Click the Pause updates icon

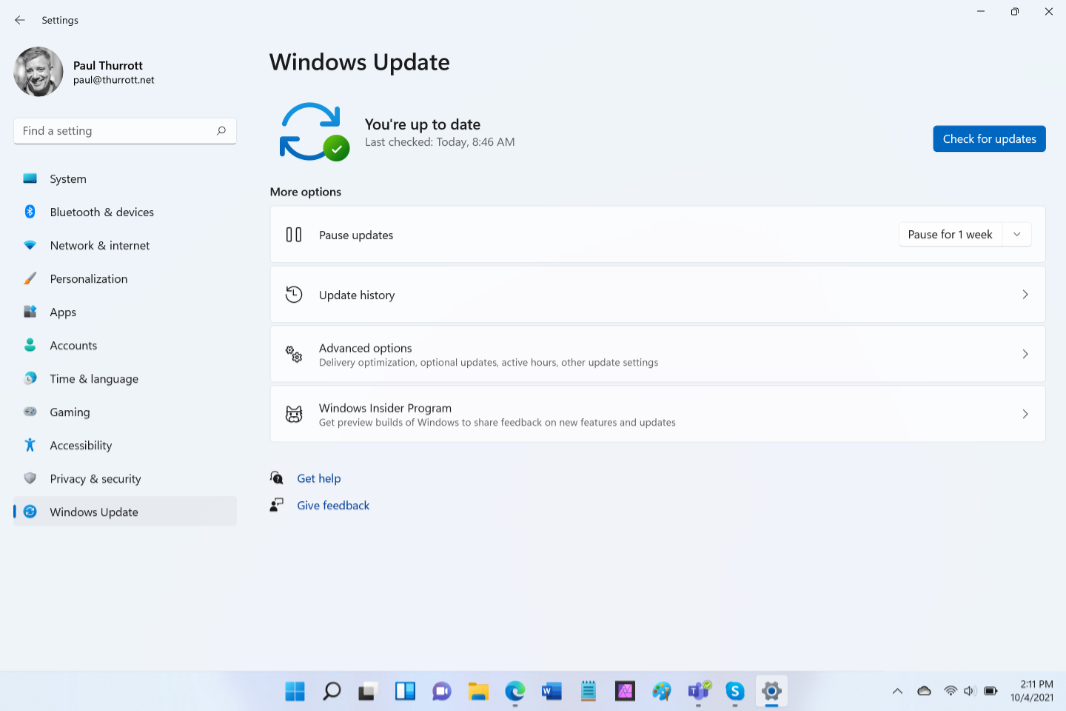(293, 234)
